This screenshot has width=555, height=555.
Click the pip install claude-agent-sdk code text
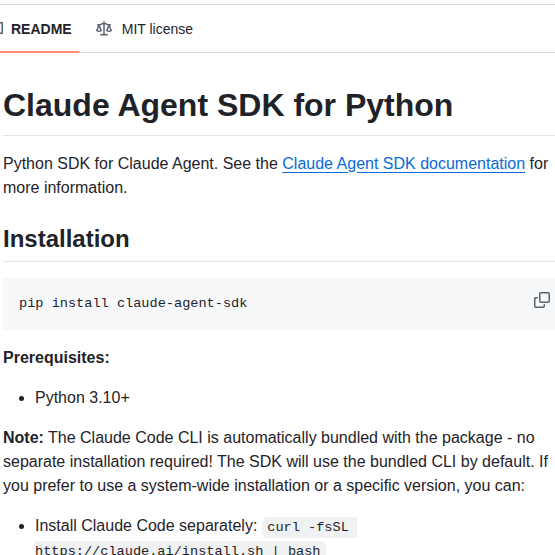click(x=133, y=303)
